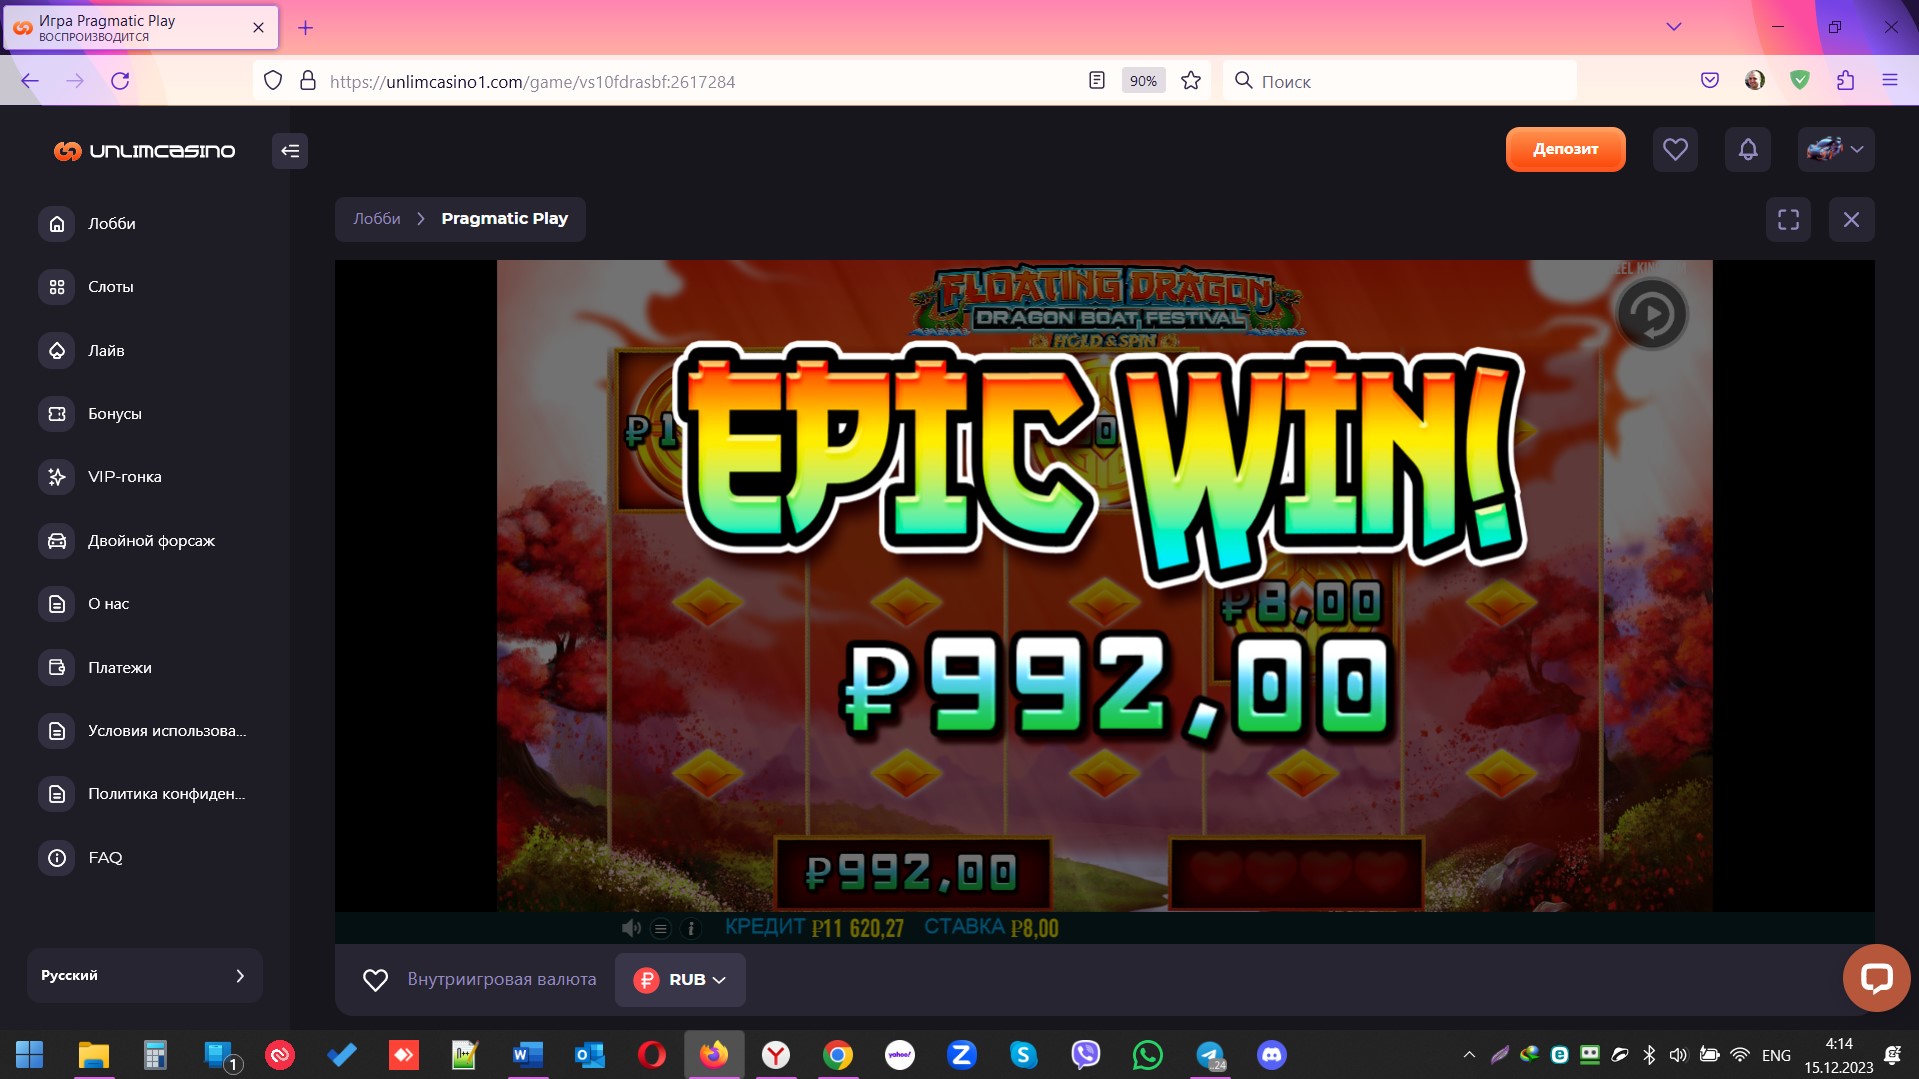Click the browser address bar URL
1919x1079 pixels.
tap(532, 82)
